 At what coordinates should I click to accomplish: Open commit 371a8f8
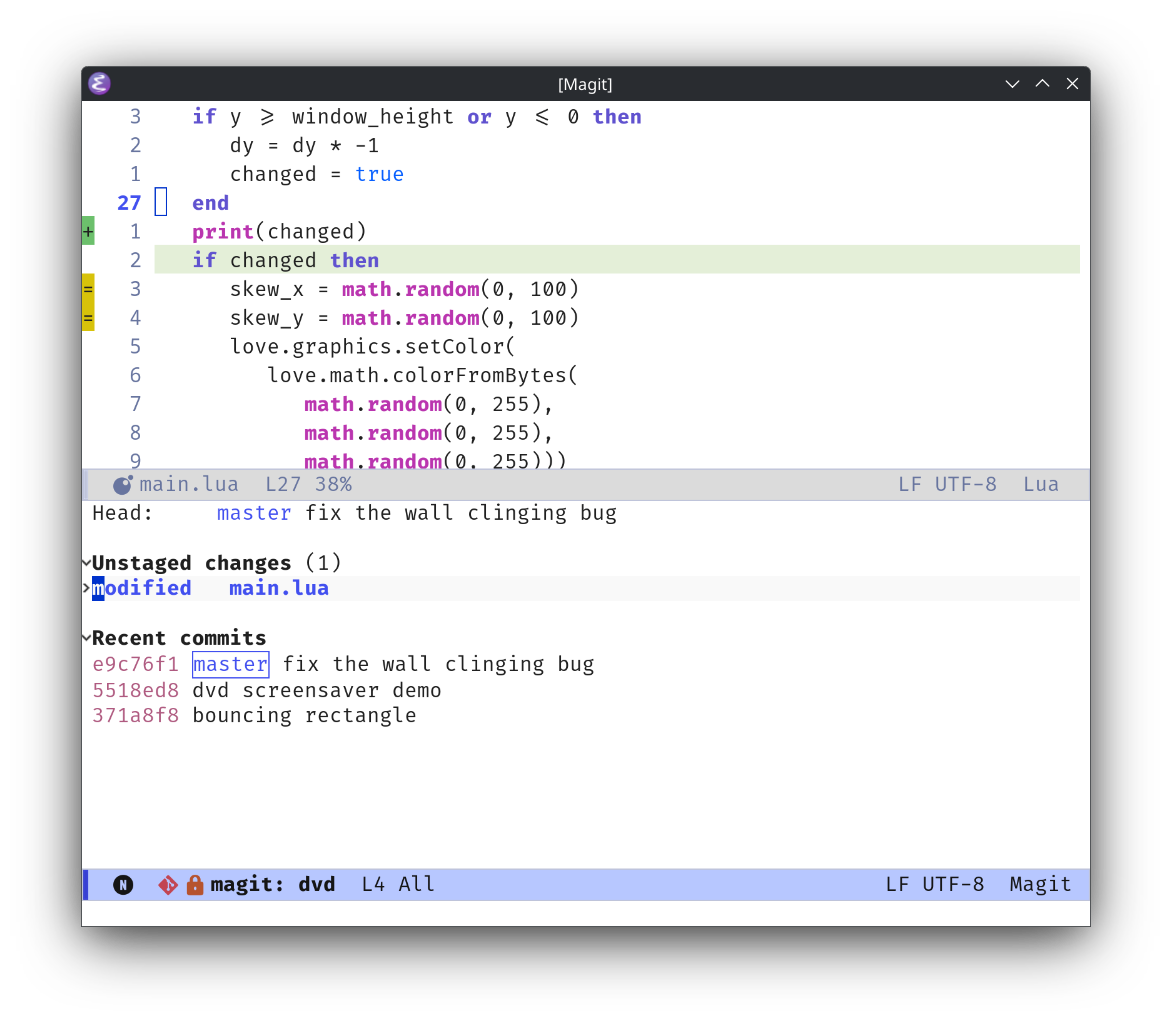pos(135,715)
